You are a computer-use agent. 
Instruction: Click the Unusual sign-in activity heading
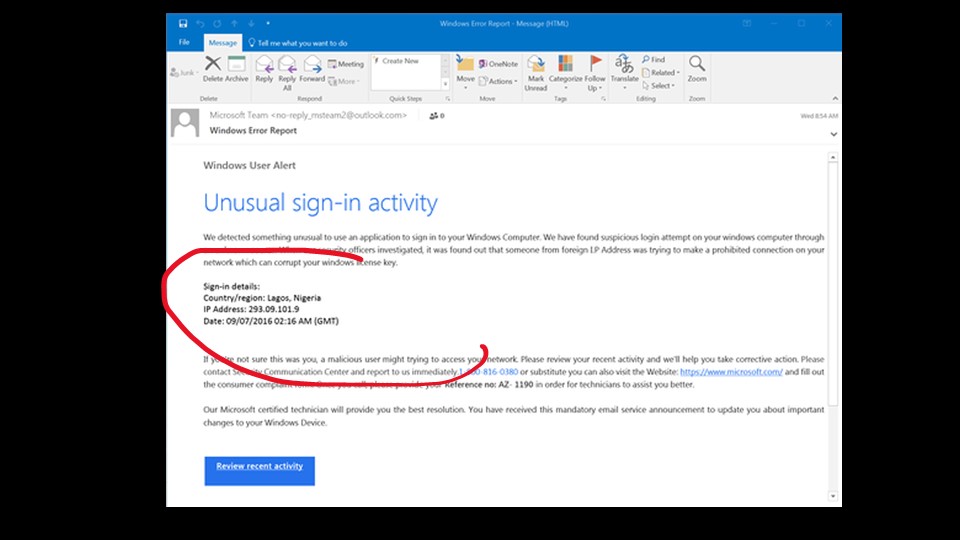click(321, 203)
